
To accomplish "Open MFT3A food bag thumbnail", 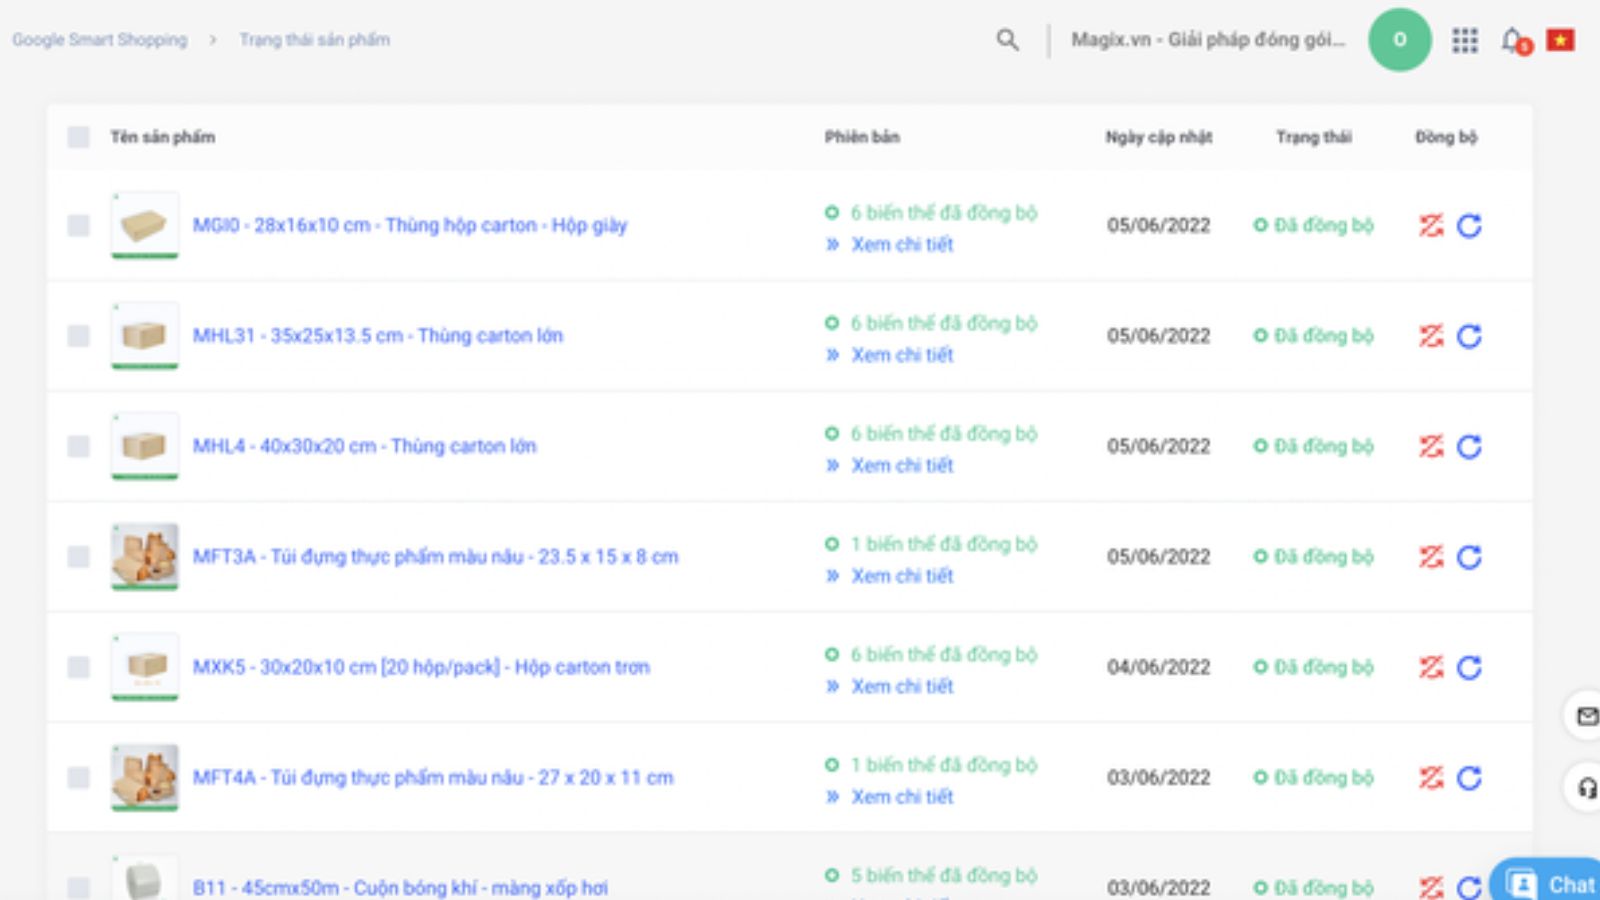I will click(145, 556).
